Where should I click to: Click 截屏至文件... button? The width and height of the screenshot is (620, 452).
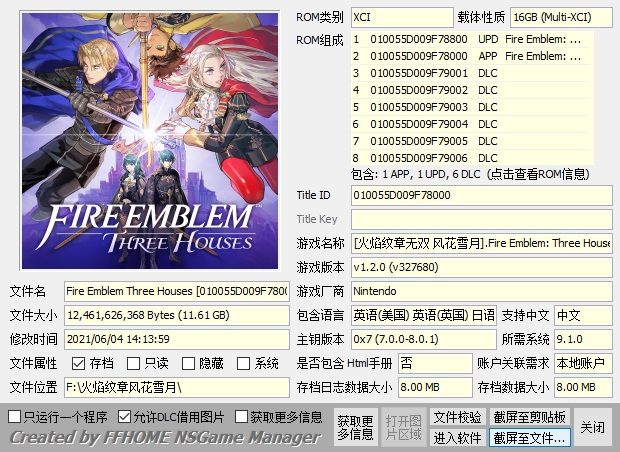[529, 437]
